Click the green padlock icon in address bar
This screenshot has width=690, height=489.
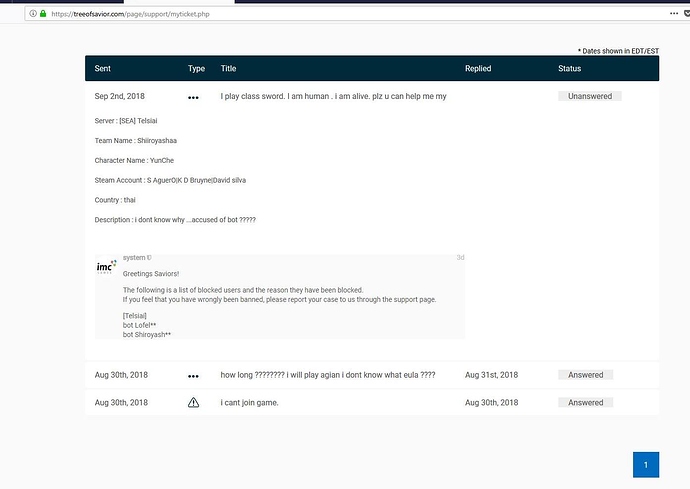[43, 13]
